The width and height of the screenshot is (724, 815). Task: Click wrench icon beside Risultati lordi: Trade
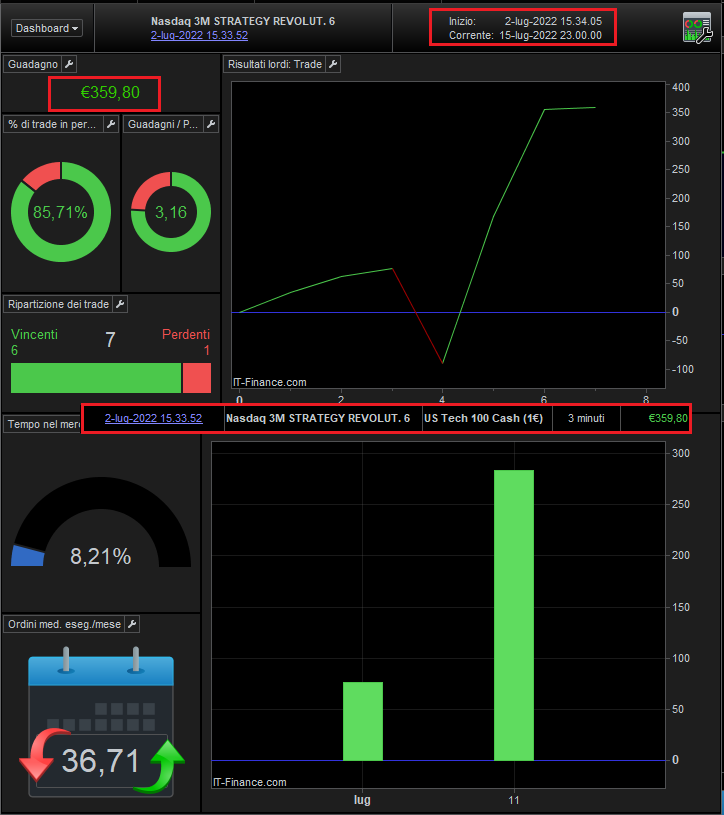(333, 64)
